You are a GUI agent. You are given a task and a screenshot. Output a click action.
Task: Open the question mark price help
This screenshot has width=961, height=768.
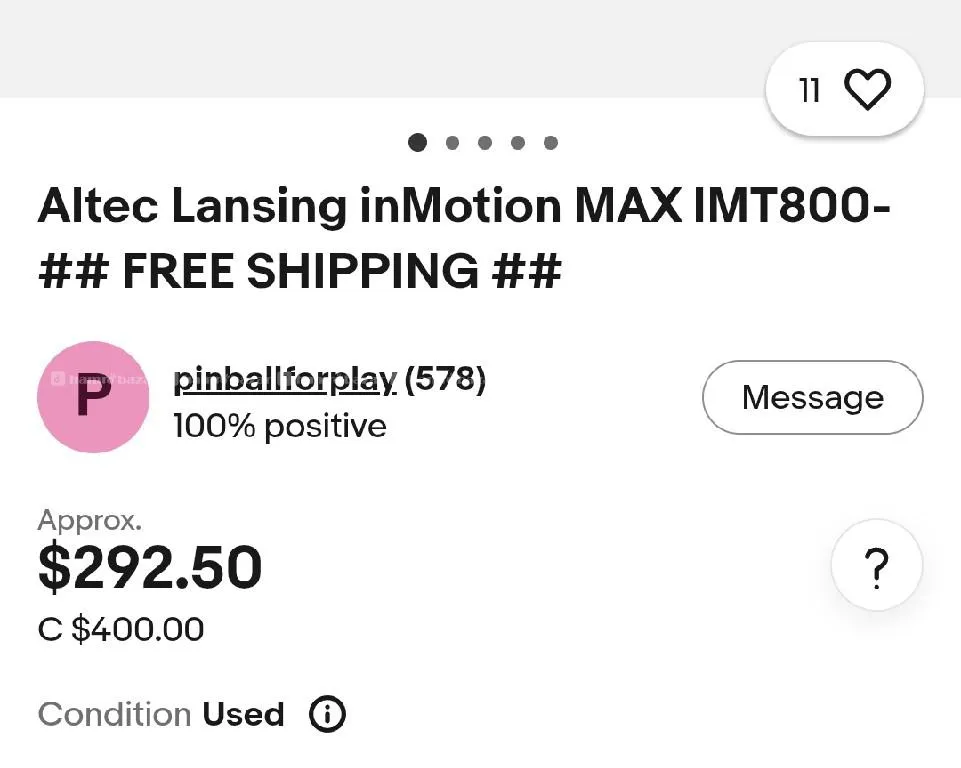[x=876, y=567]
